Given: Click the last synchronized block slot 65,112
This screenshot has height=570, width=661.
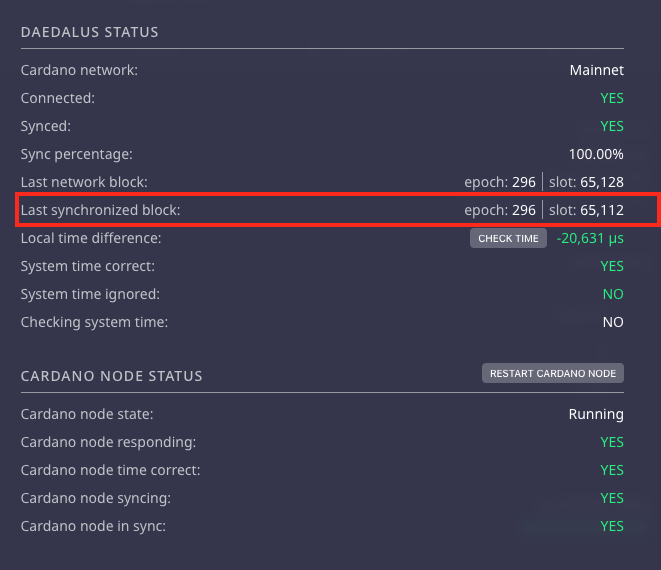Looking at the screenshot, I should [586, 210].
